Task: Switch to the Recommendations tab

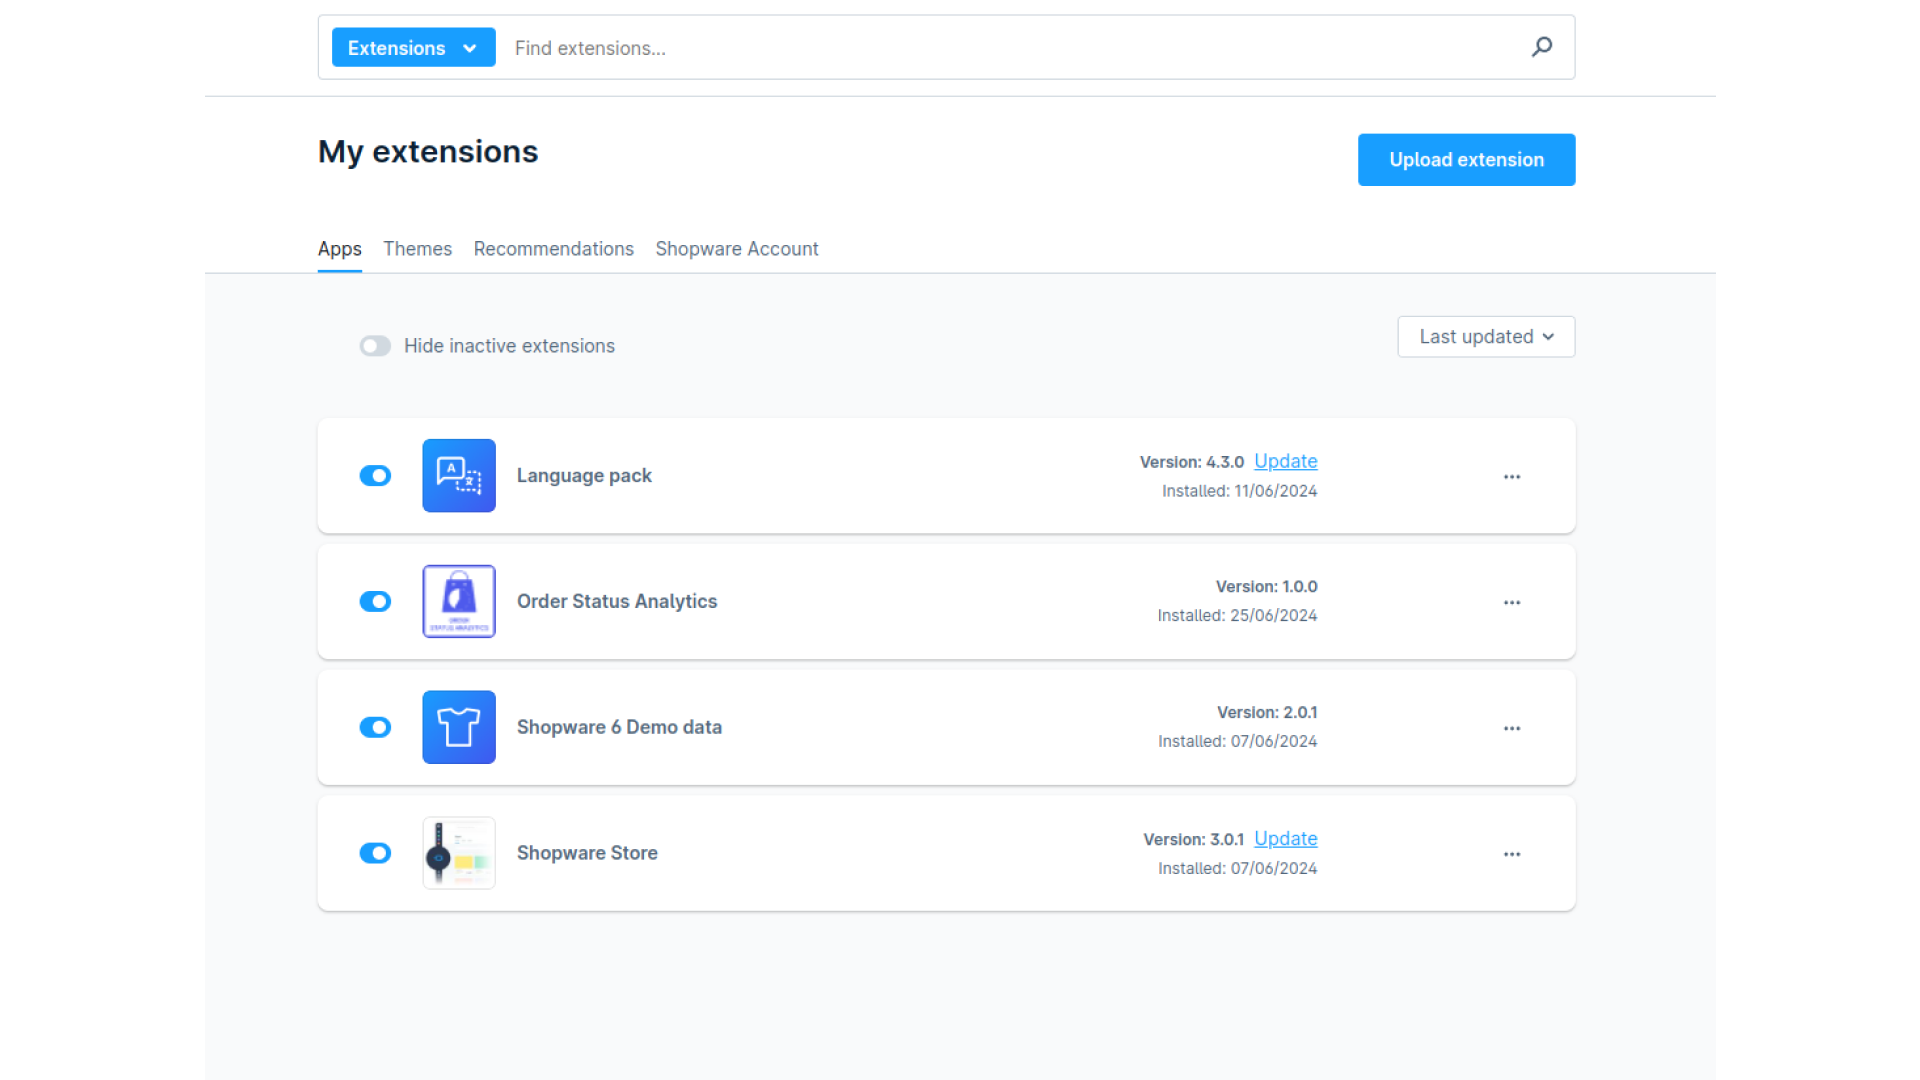Action: (x=553, y=249)
